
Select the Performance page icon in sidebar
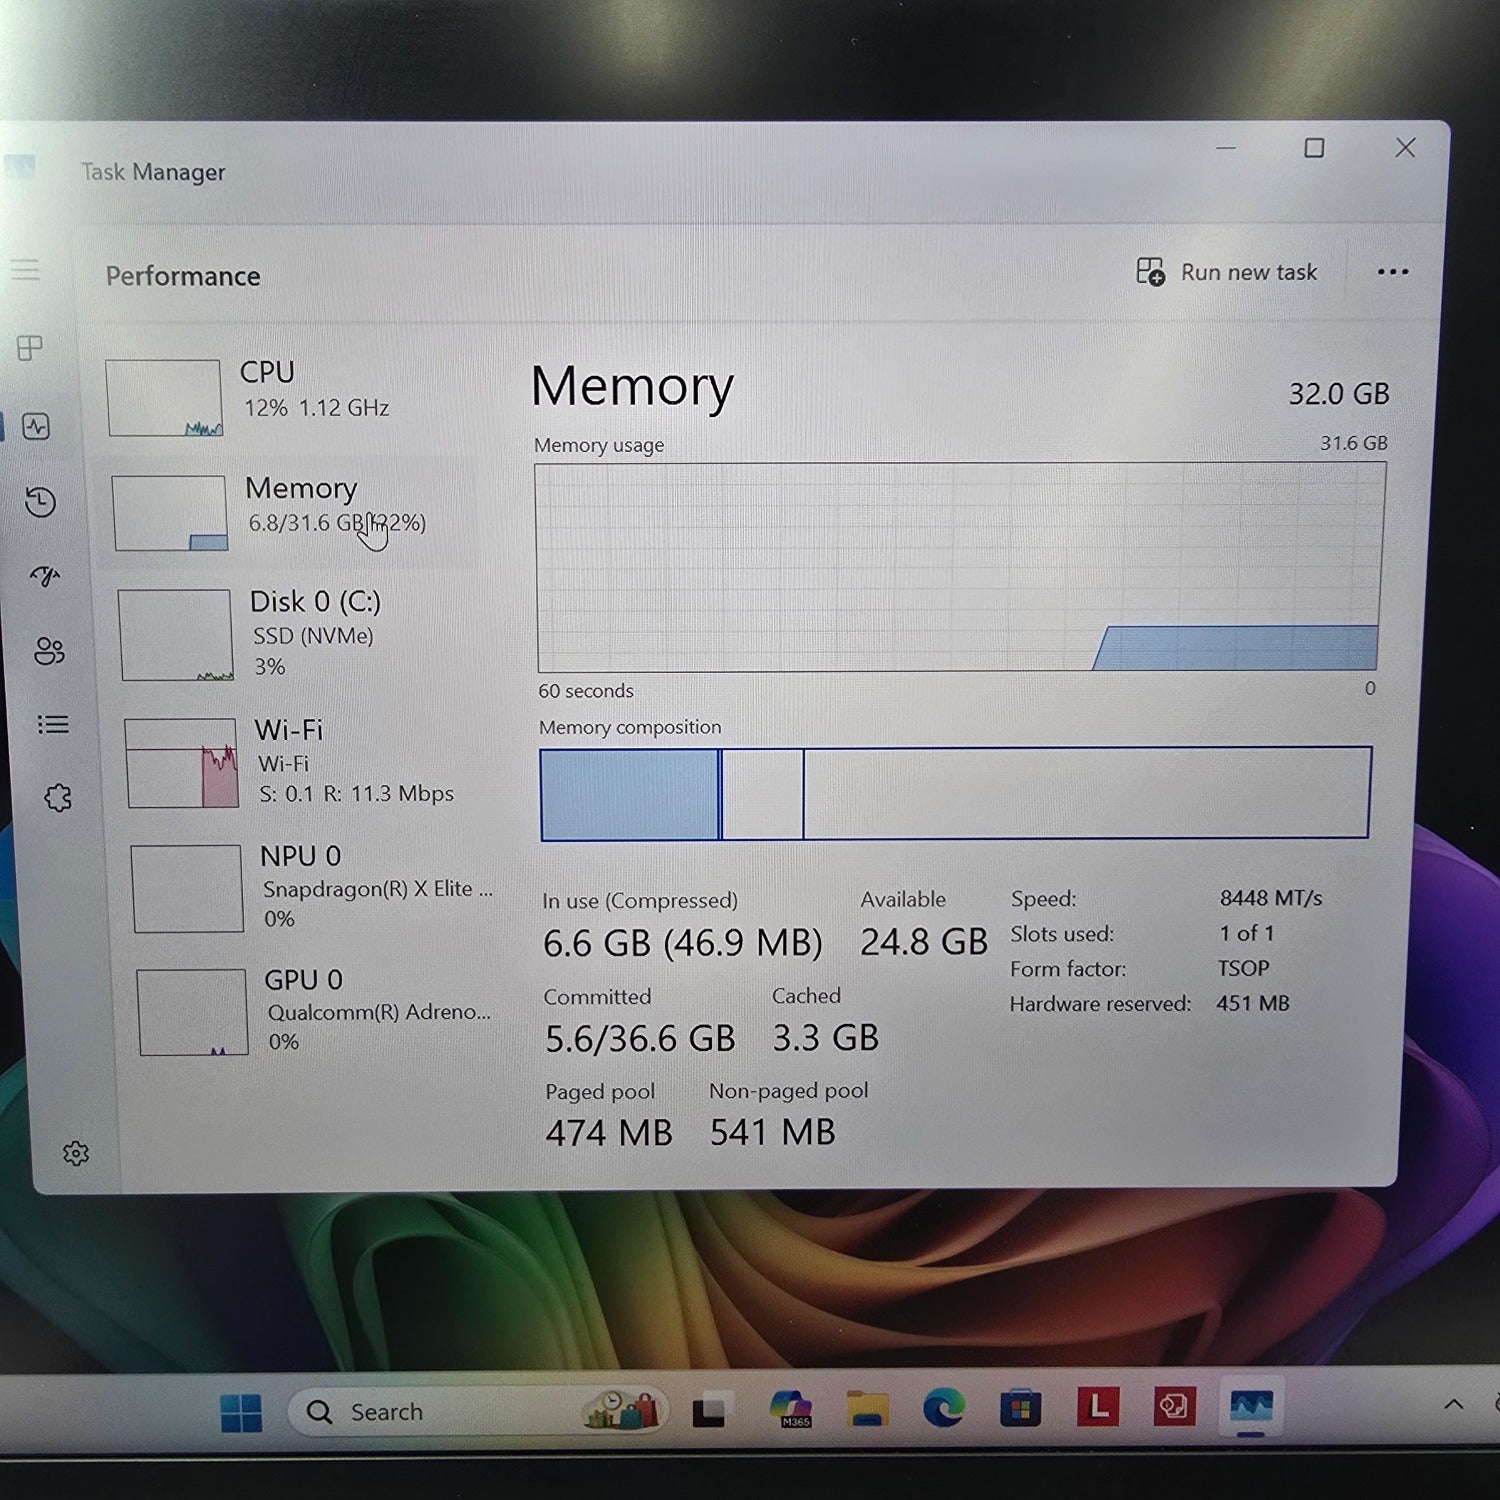point(37,427)
